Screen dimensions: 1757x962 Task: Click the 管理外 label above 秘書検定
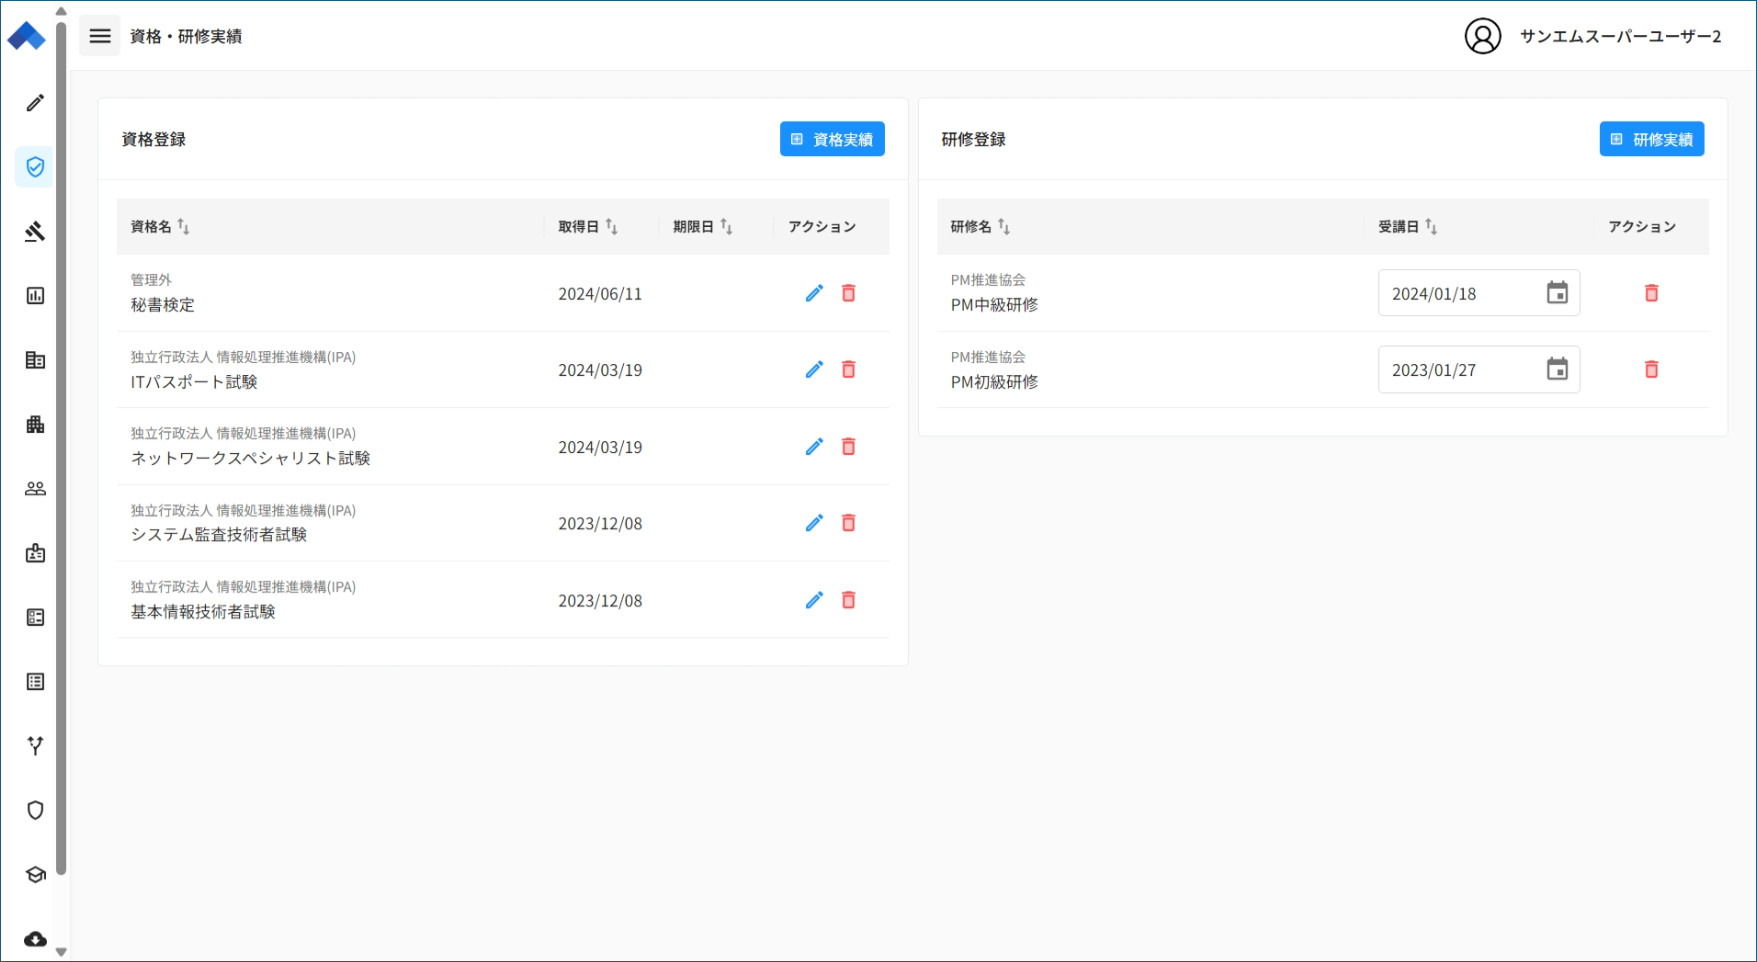[x=151, y=280]
